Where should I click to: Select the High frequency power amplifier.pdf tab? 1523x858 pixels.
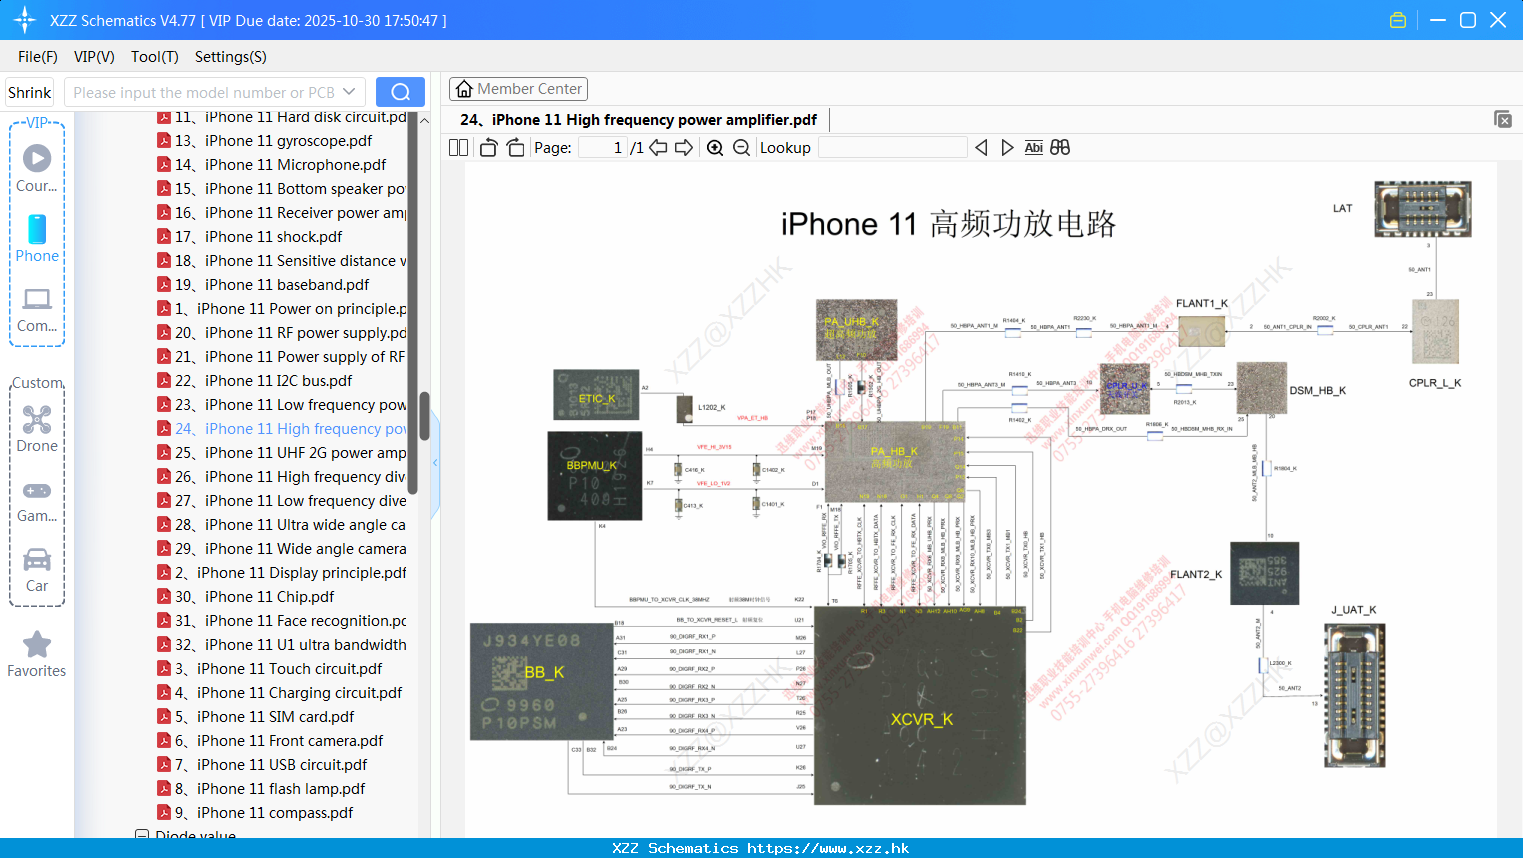[638, 120]
